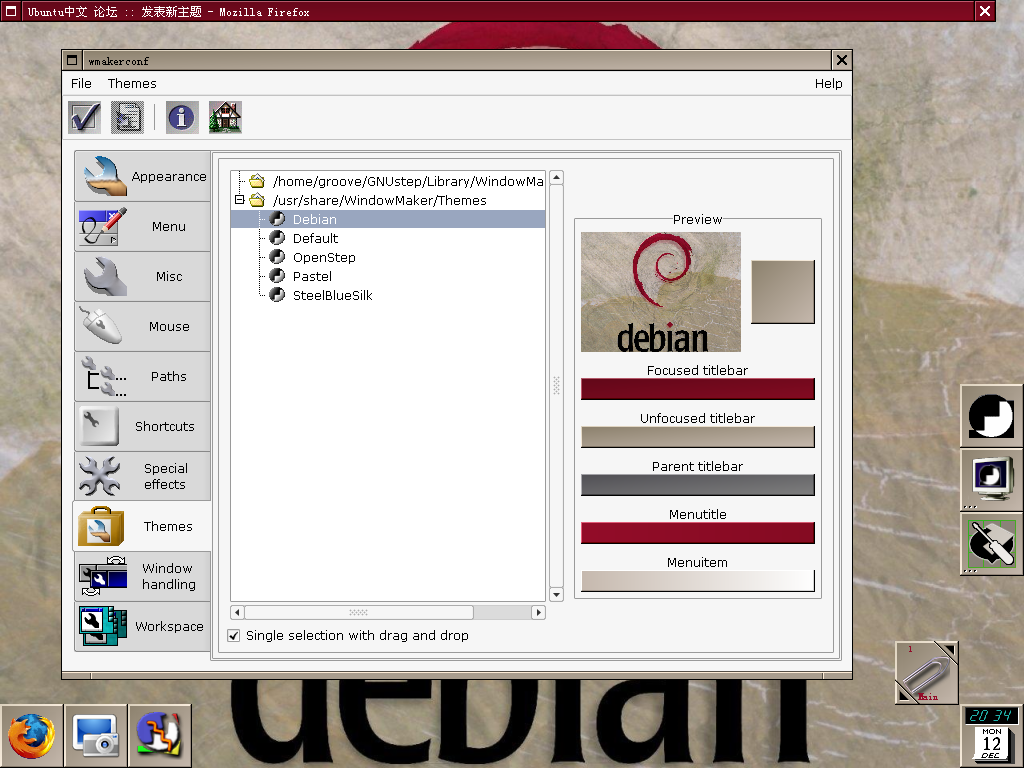The height and width of the screenshot is (768, 1024).
Task: Click the document list toolbar icon
Action: [x=127, y=118]
